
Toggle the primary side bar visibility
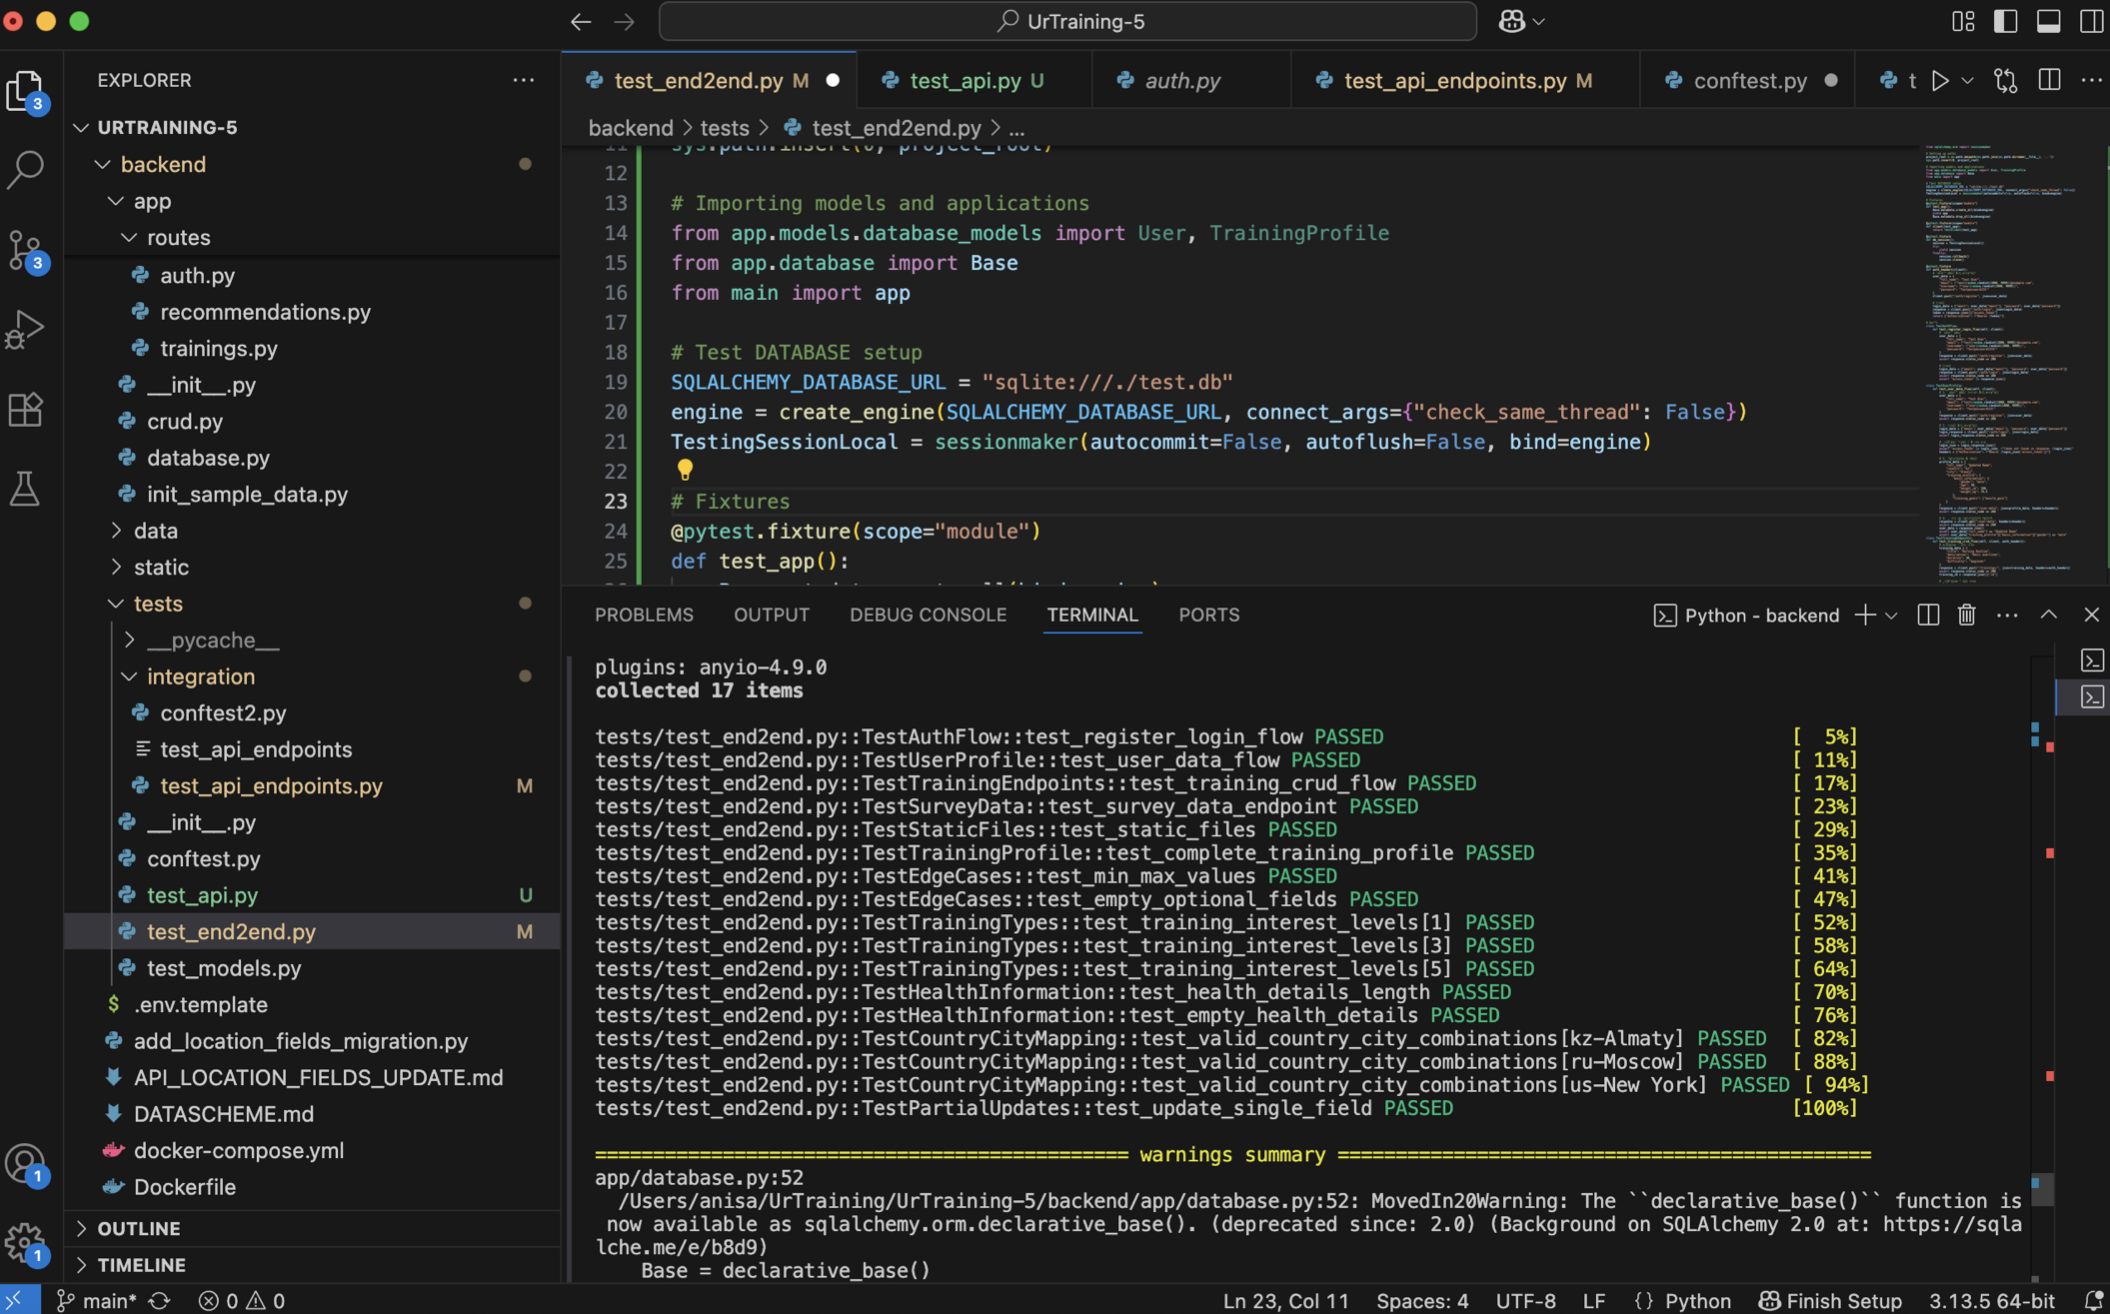pyautogui.click(x=2005, y=21)
